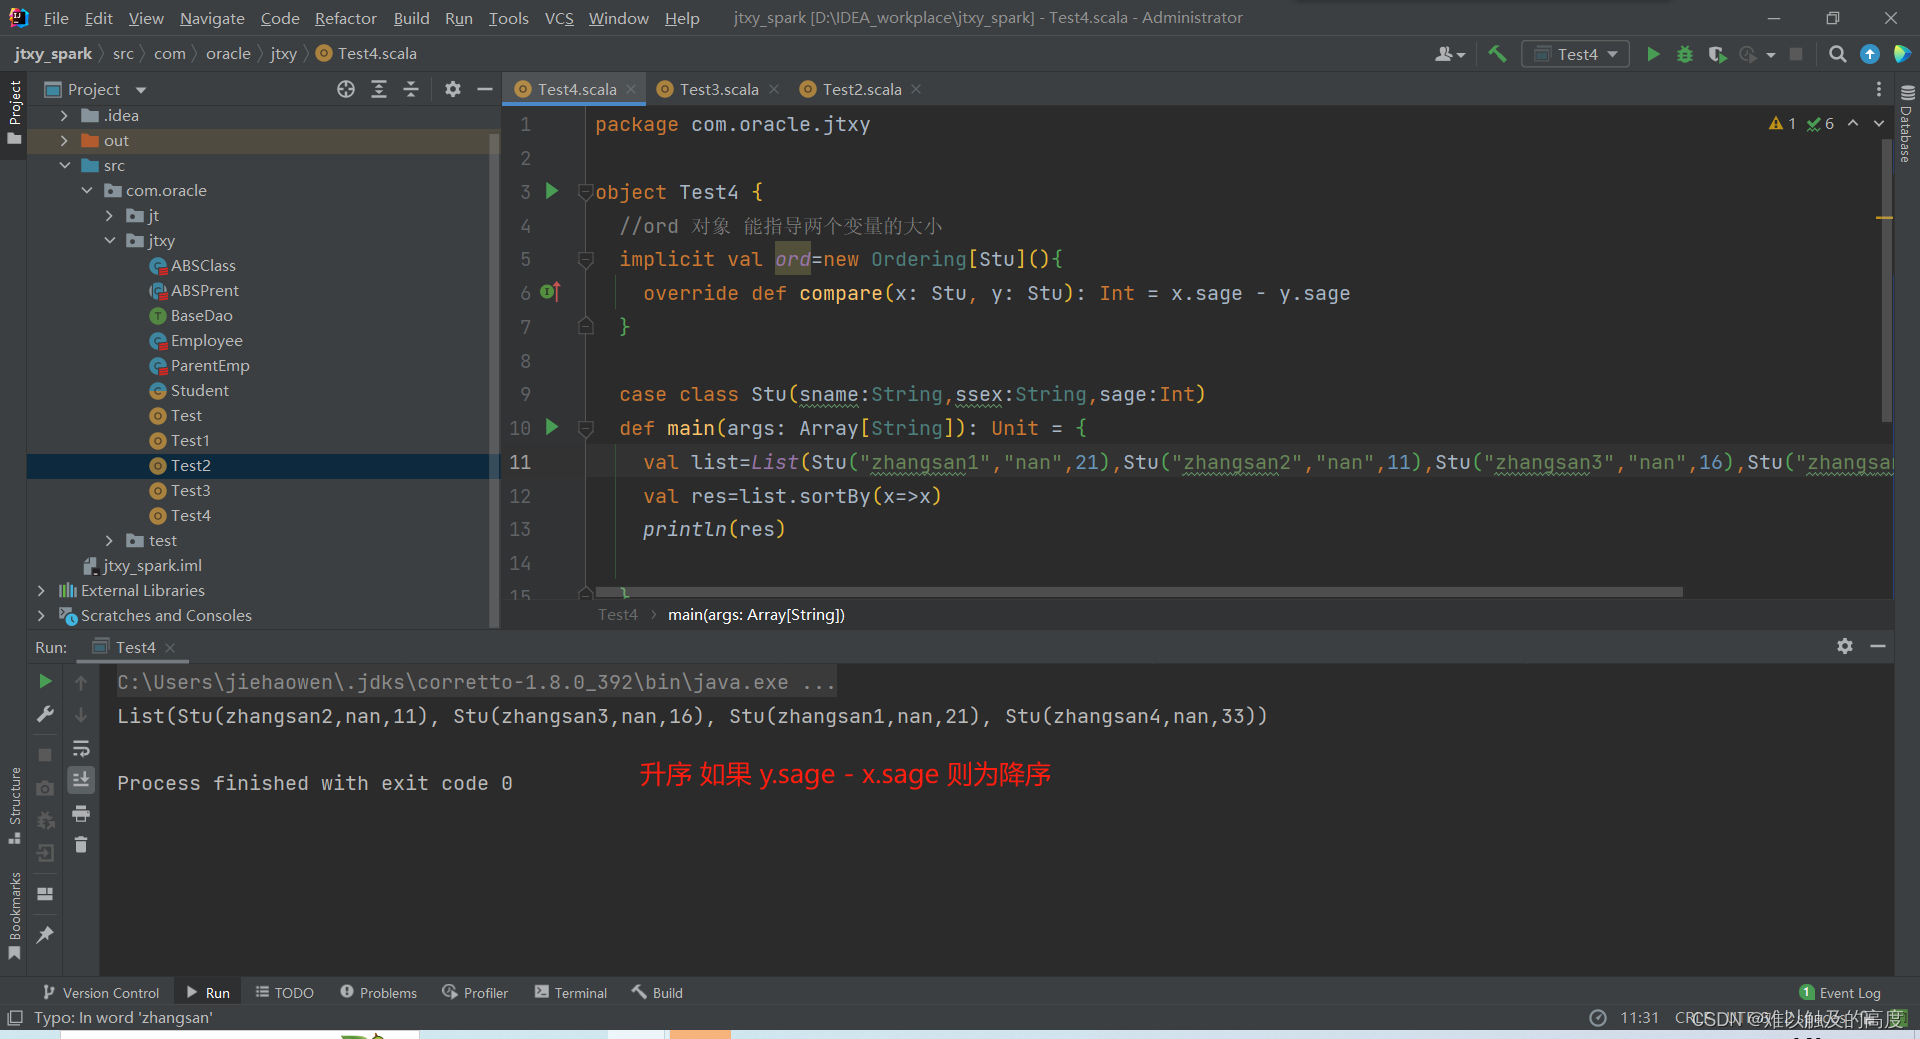Toggle the Database side panel

(x=1907, y=122)
